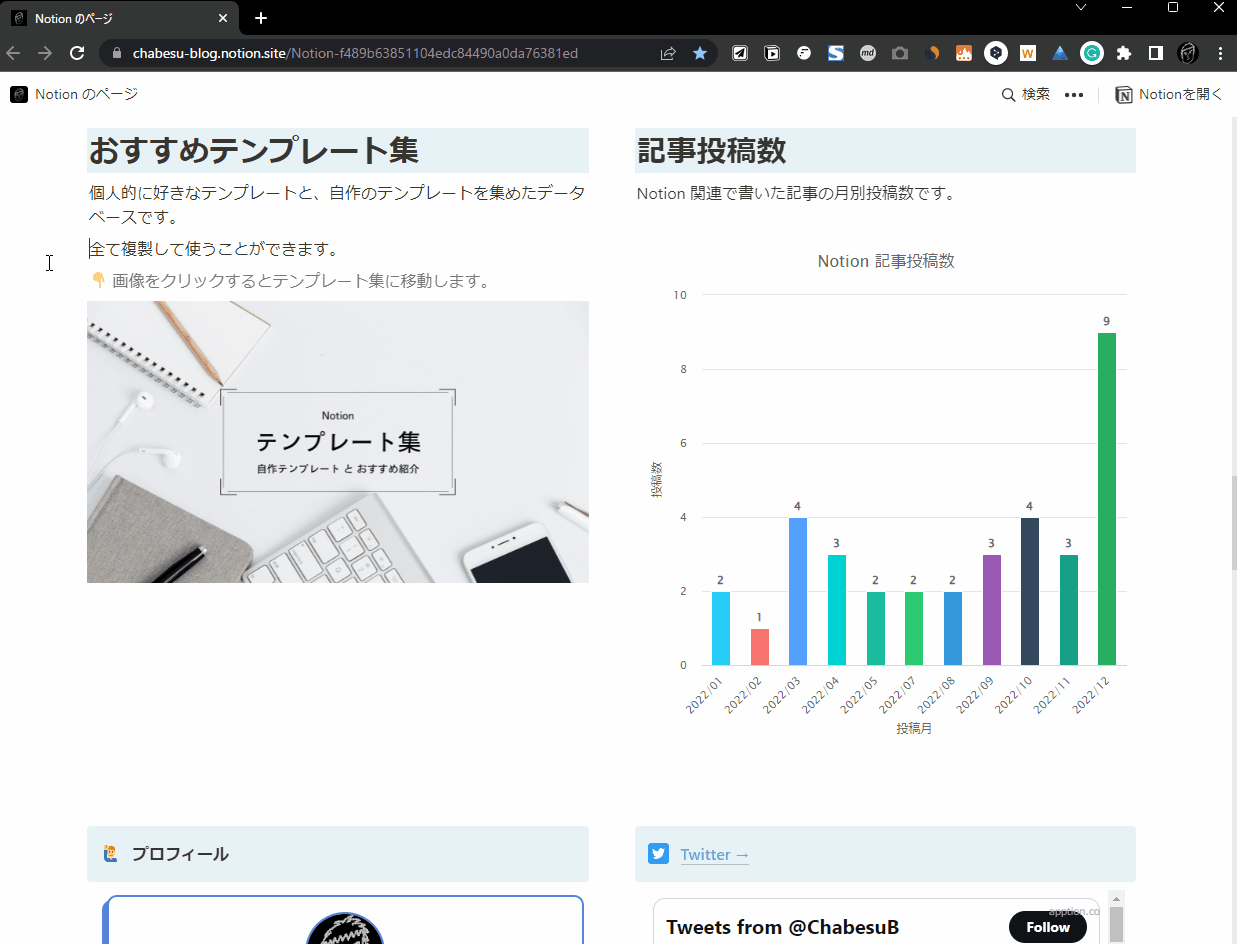Close the Notion のページ tab
1237x944 pixels.
tap(223, 18)
